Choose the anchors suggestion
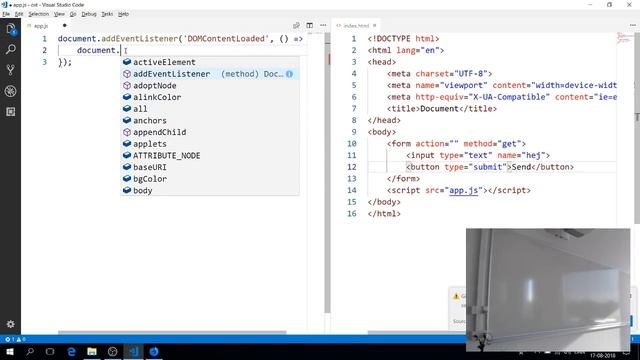 tap(210, 120)
